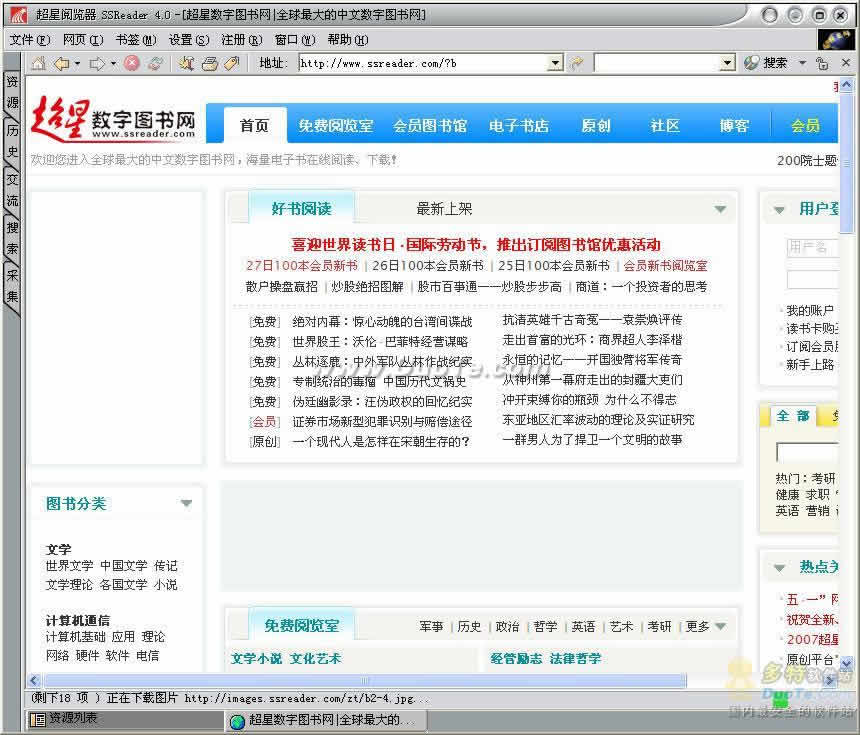Image resolution: width=860 pixels, height=735 pixels.
Task: Go forward with the right arrow icon
Action: (x=97, y=64)
